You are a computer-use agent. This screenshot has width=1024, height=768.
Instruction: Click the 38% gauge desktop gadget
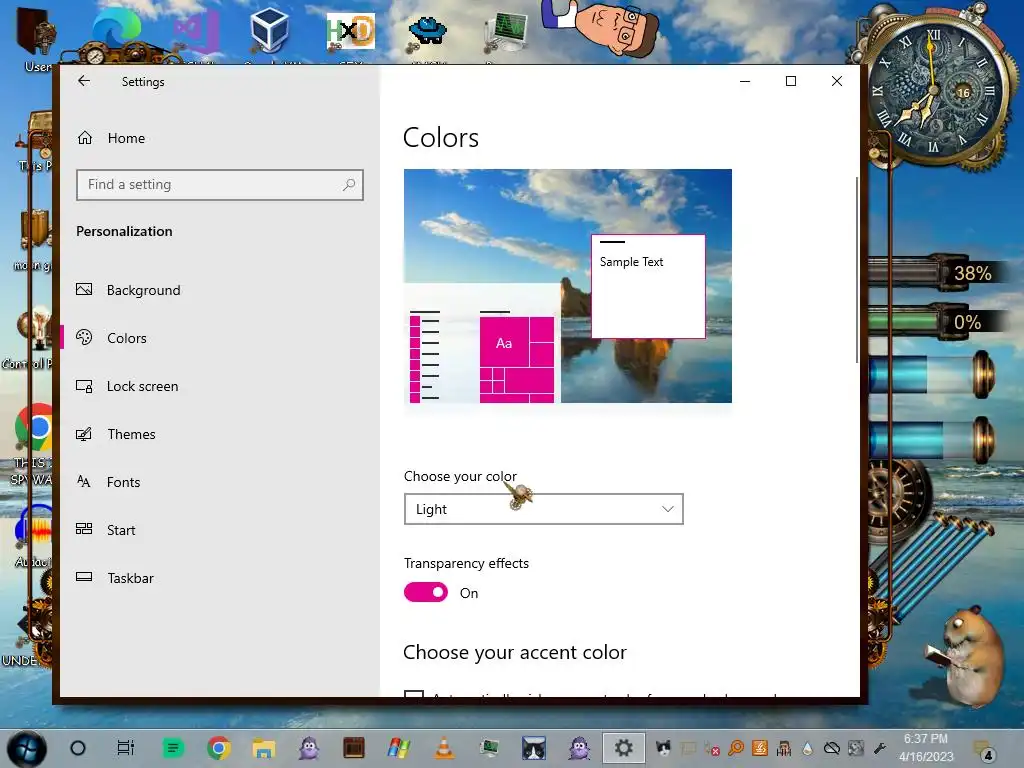click(x=934, y=272)
